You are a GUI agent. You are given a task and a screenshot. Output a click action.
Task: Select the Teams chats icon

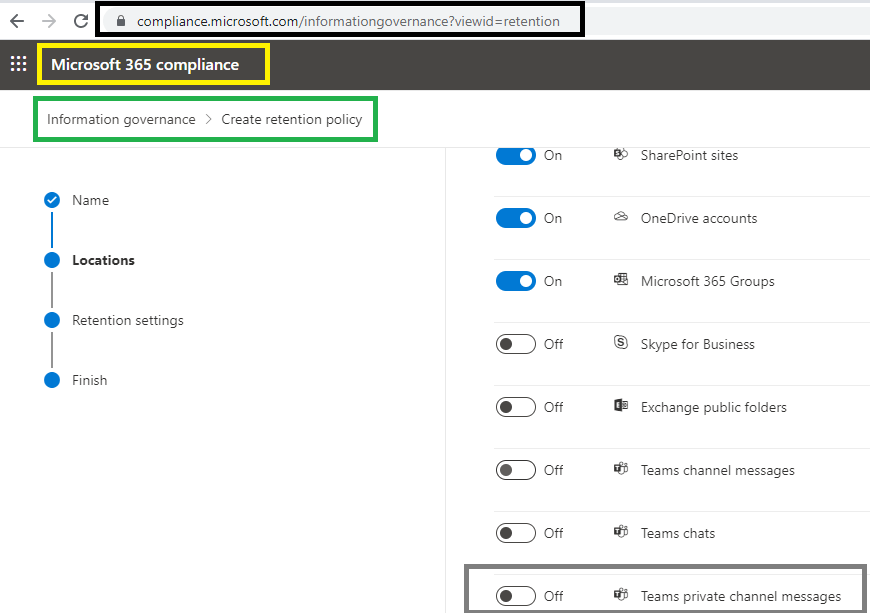pyautogui.click(x=619, y=532)
